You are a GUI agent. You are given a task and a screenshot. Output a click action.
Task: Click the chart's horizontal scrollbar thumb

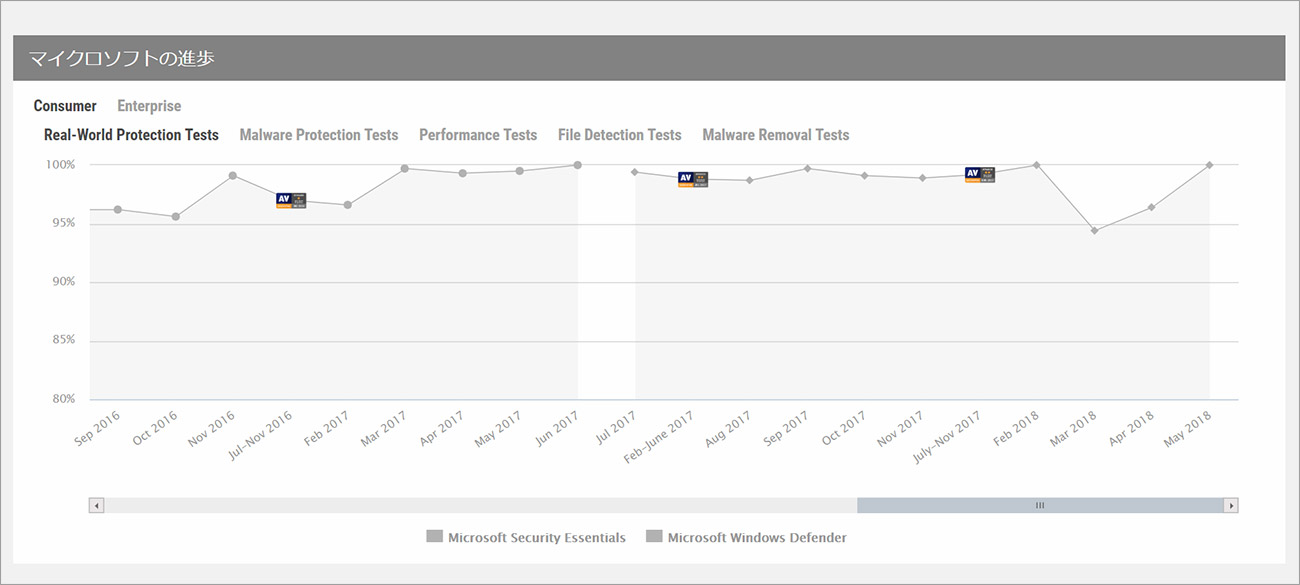(1040, 505)
